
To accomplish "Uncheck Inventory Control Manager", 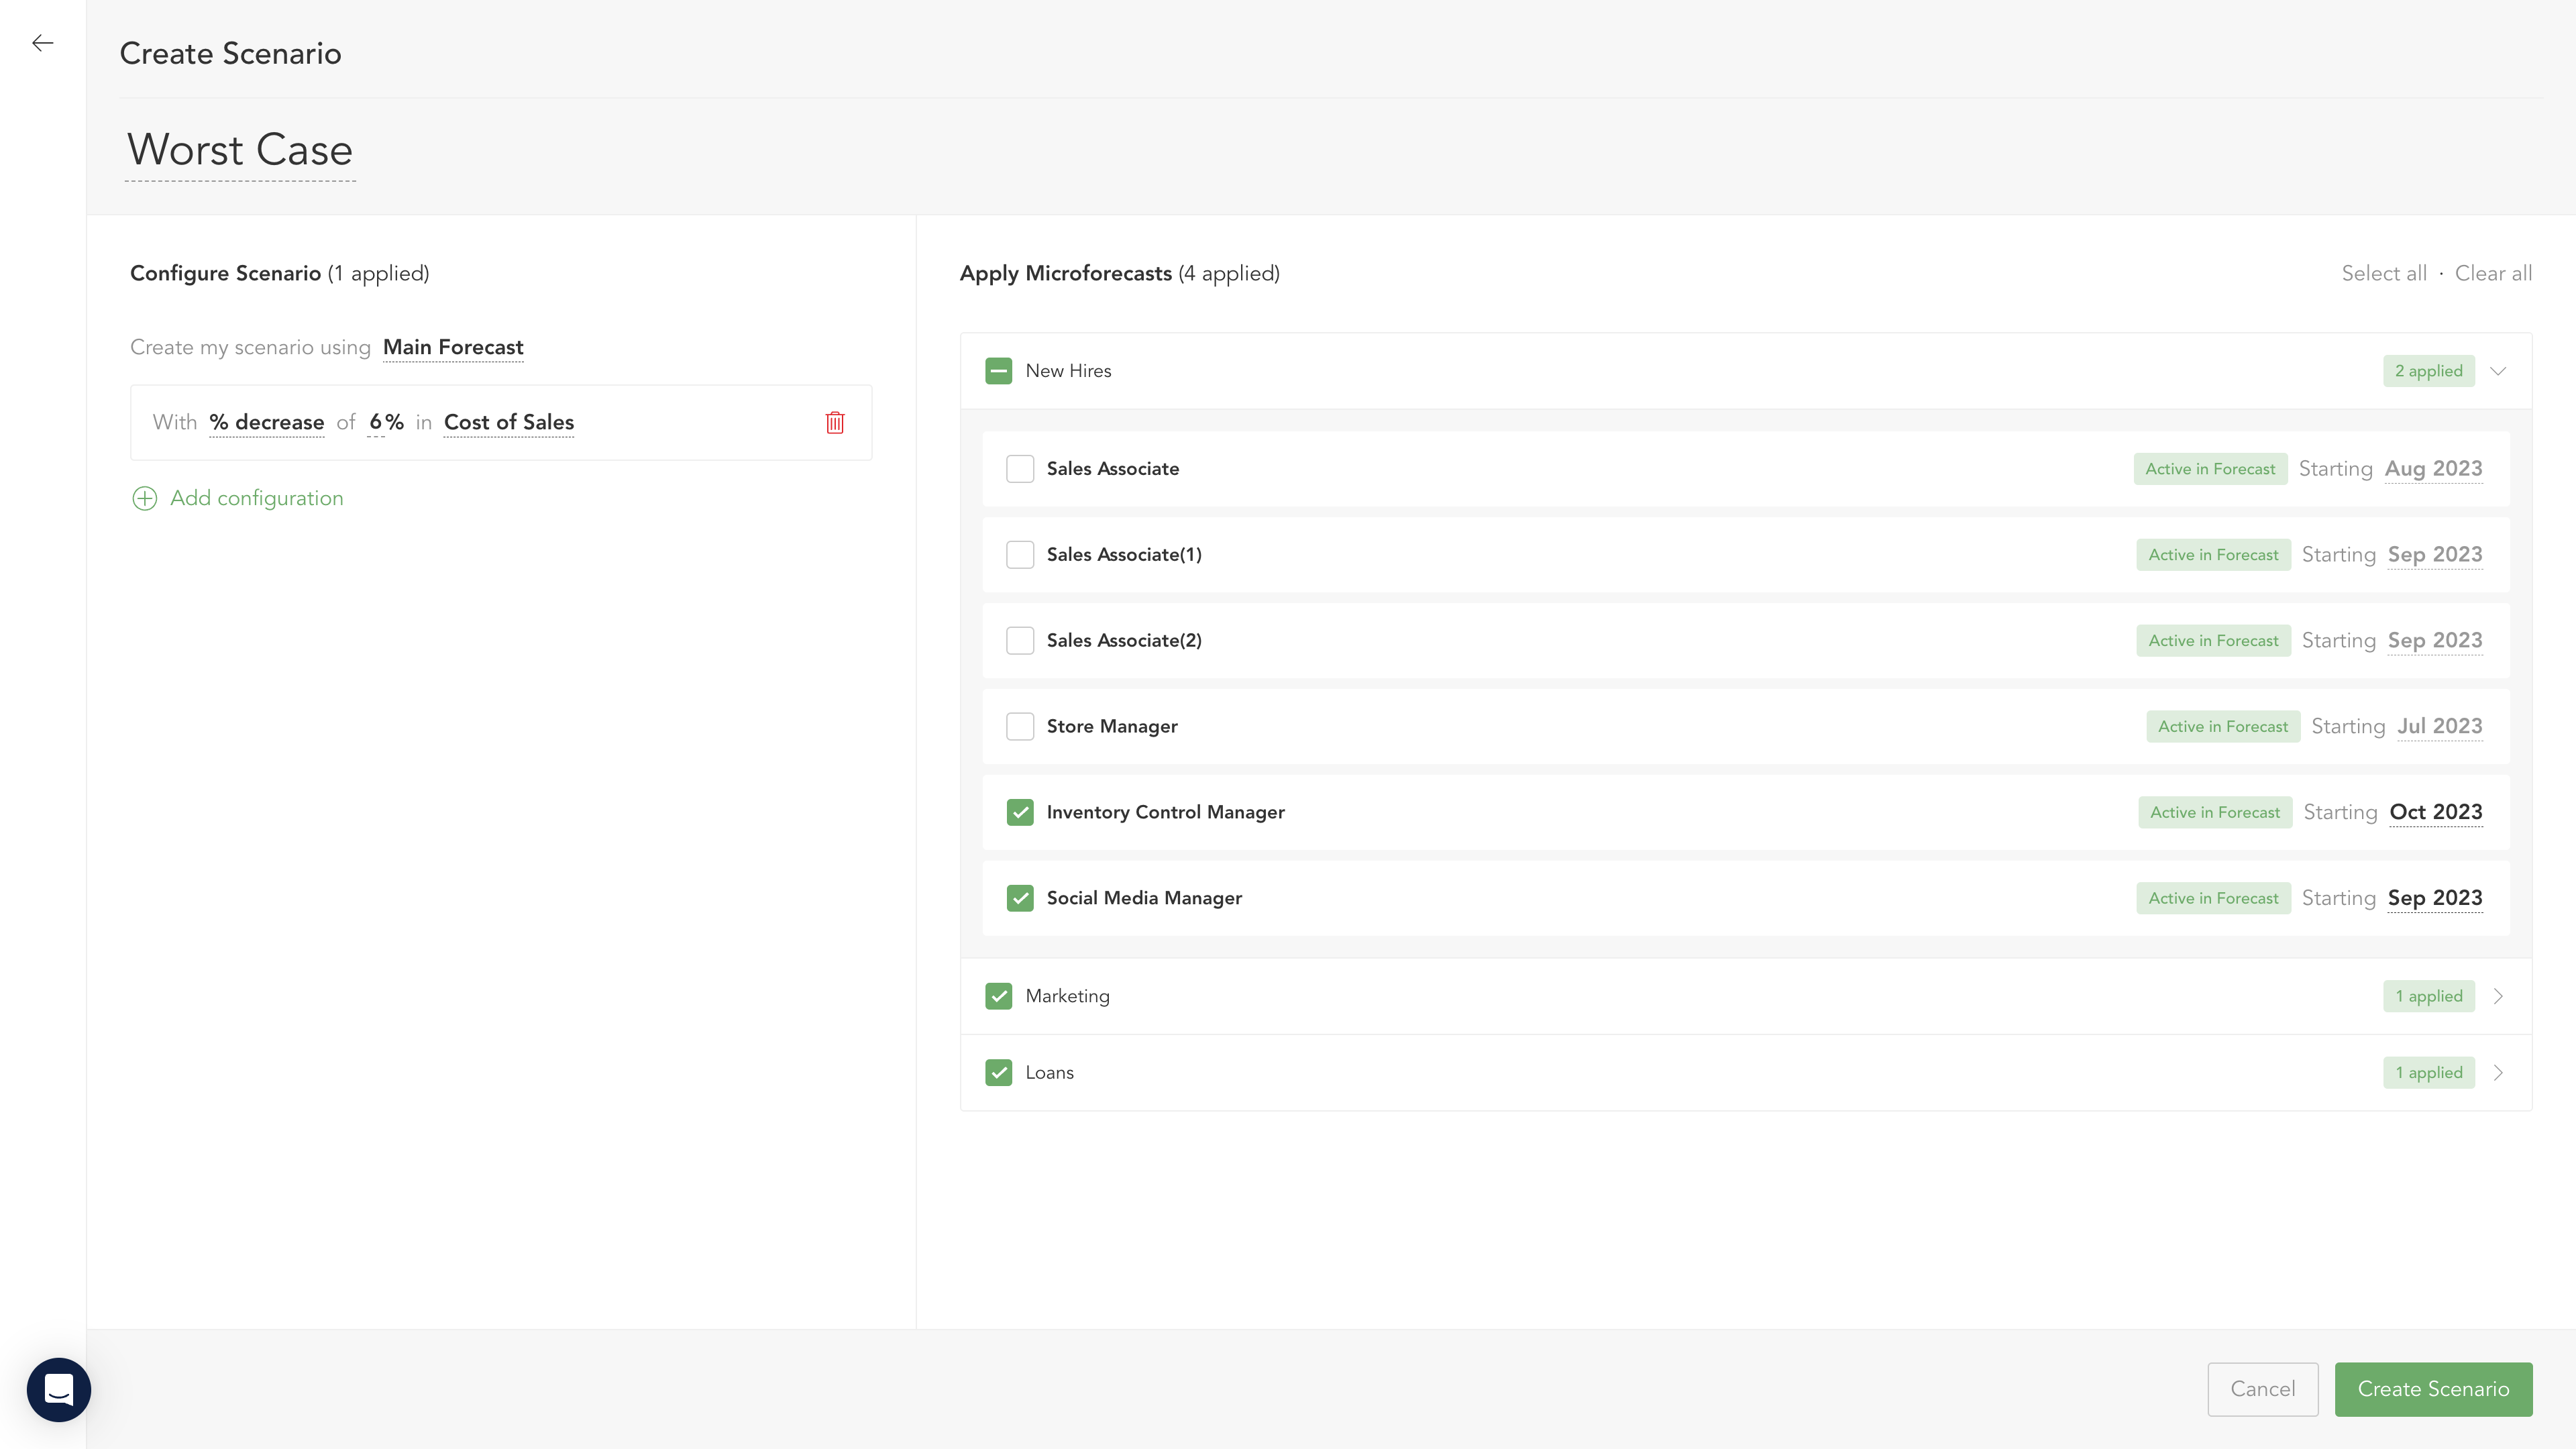I will coord(1020,813).
